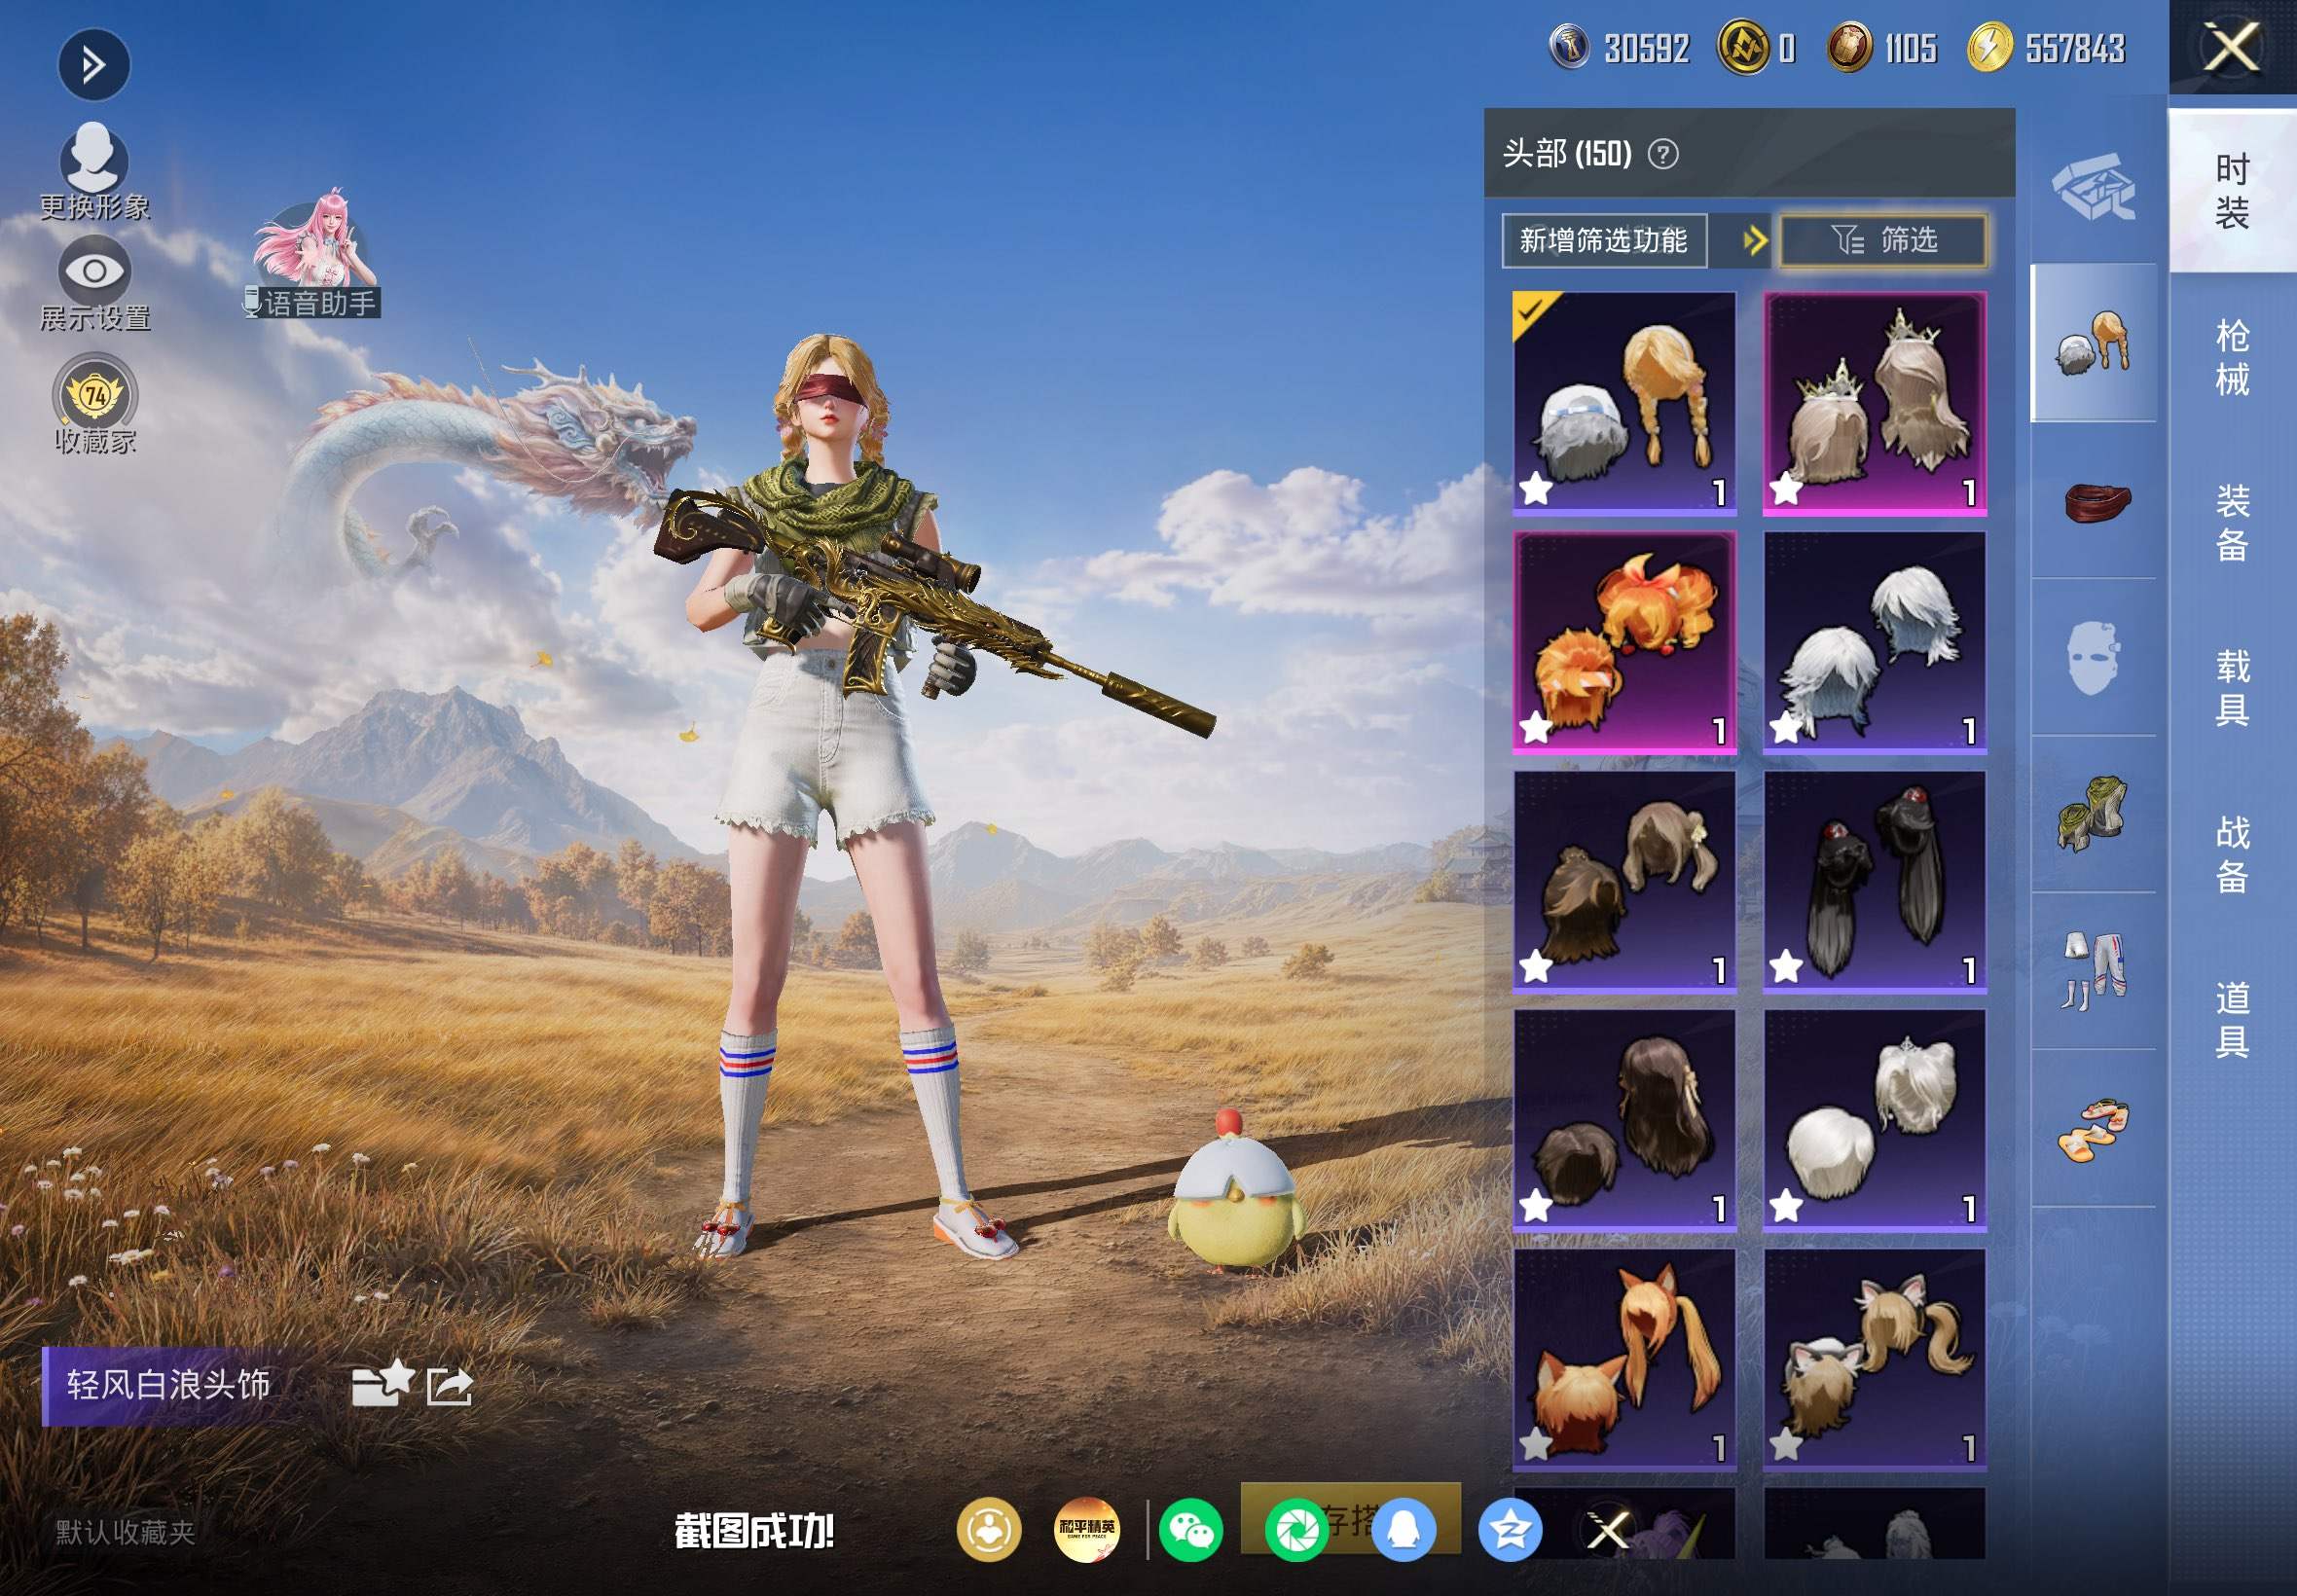
Task: Select the equipped blonde braids hairstyle thumbnail
Action: tap(1625, 404)
